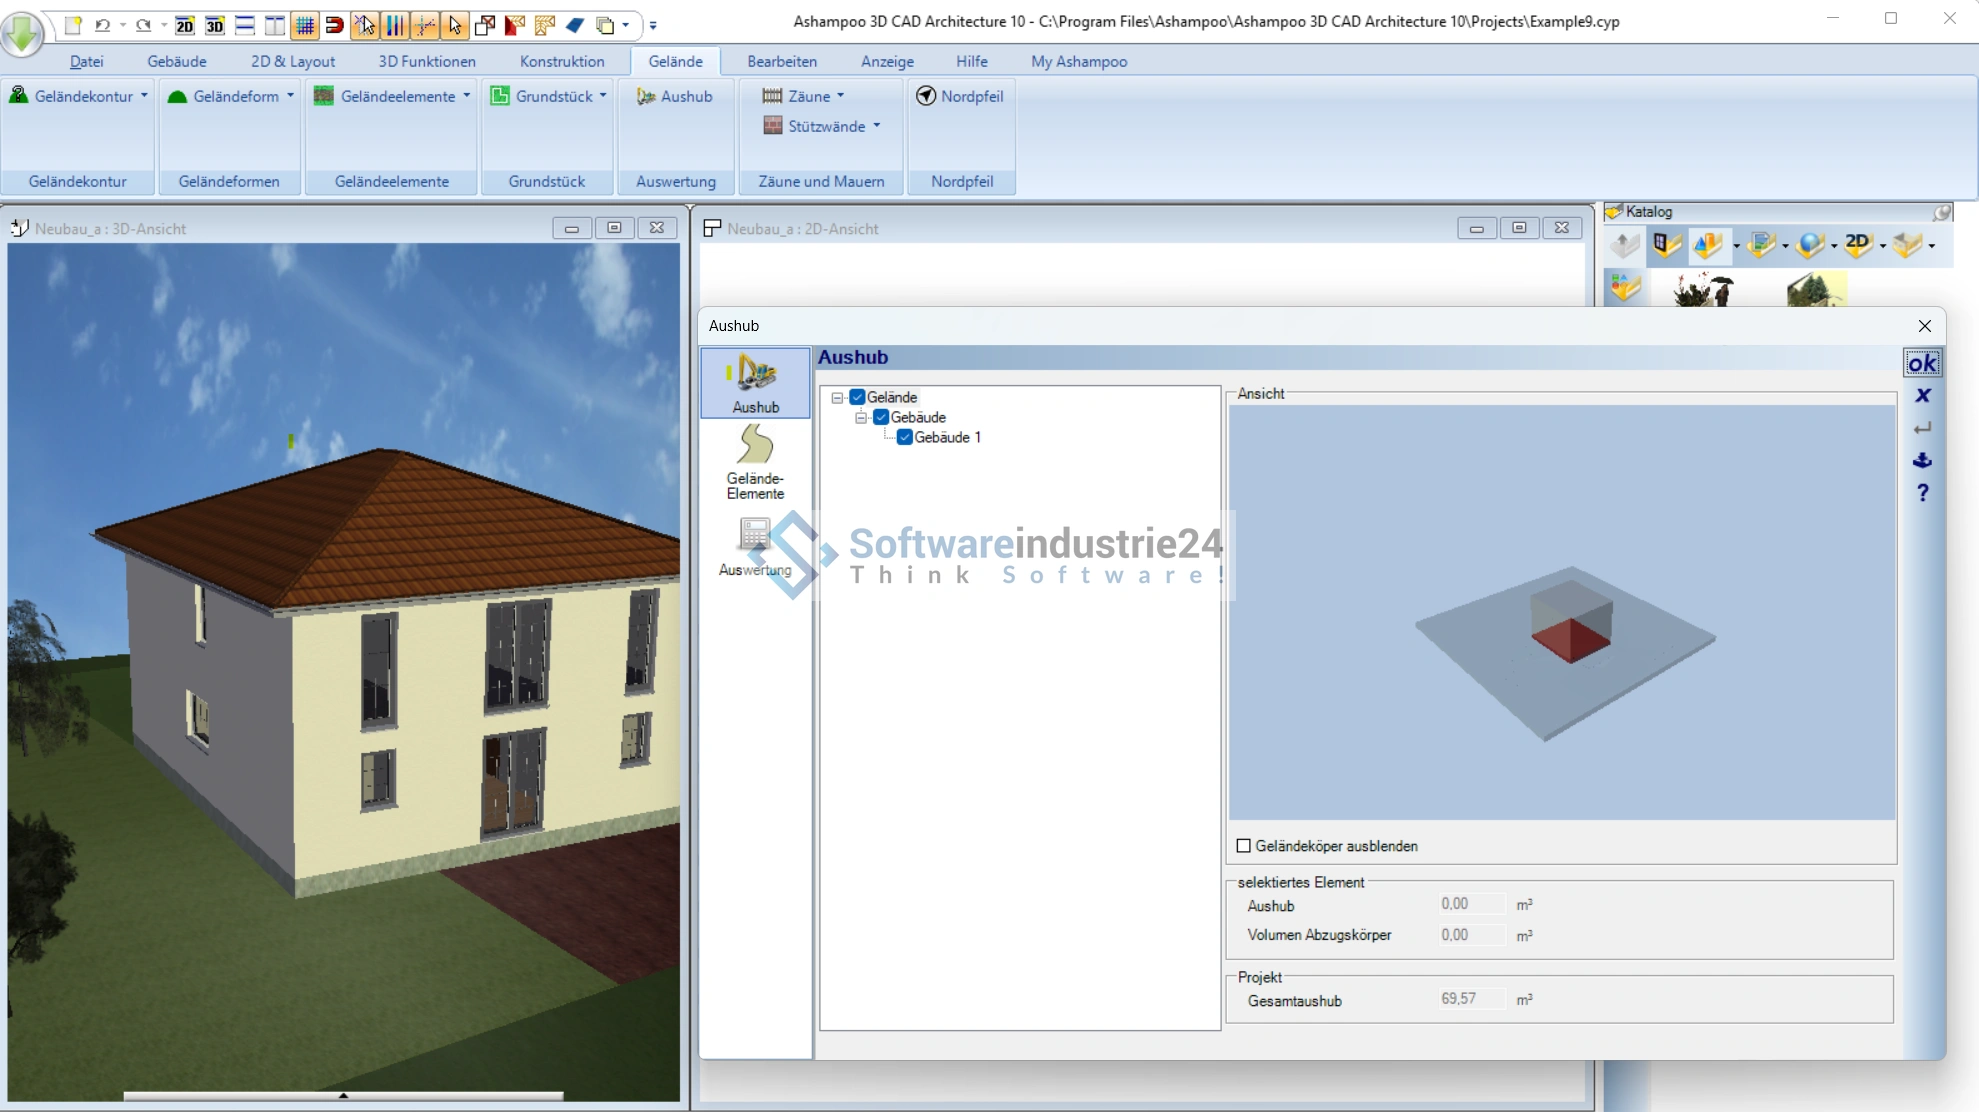Select Gelände-Elemente in Aushub sidebar

click(x=755, y=462)
